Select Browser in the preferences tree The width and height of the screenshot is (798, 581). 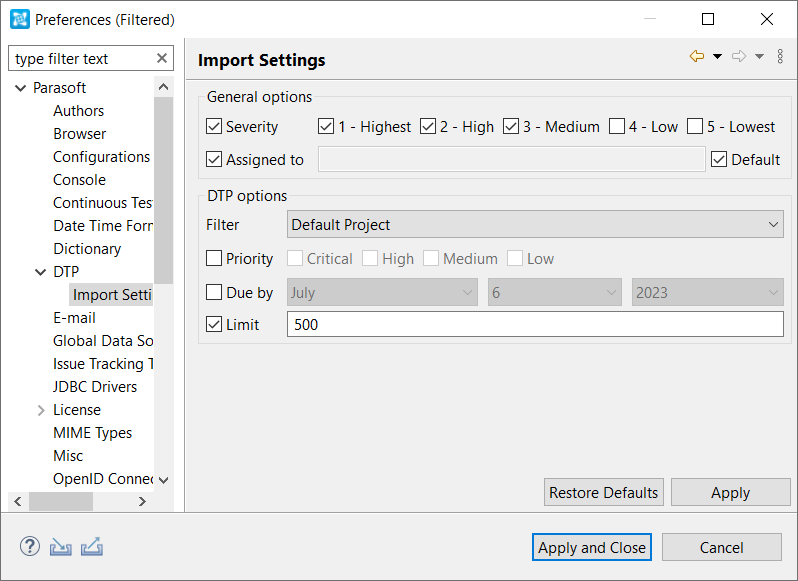coord(79,134)
